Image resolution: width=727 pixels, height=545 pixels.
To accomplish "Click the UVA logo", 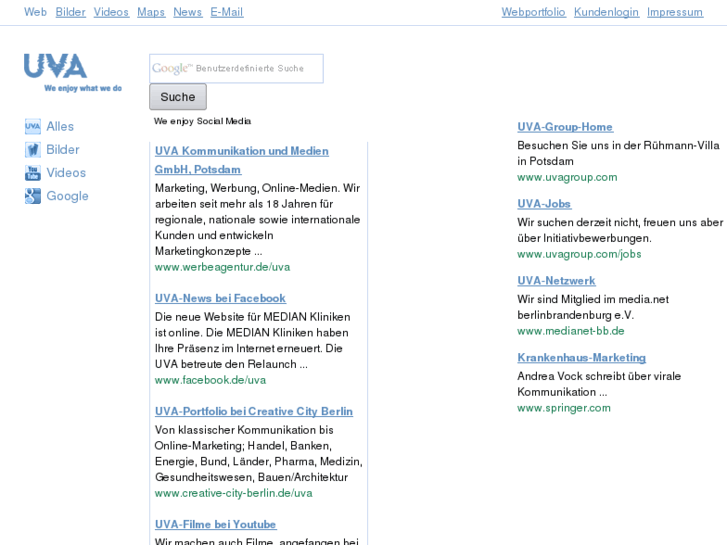I will (55, 65).
